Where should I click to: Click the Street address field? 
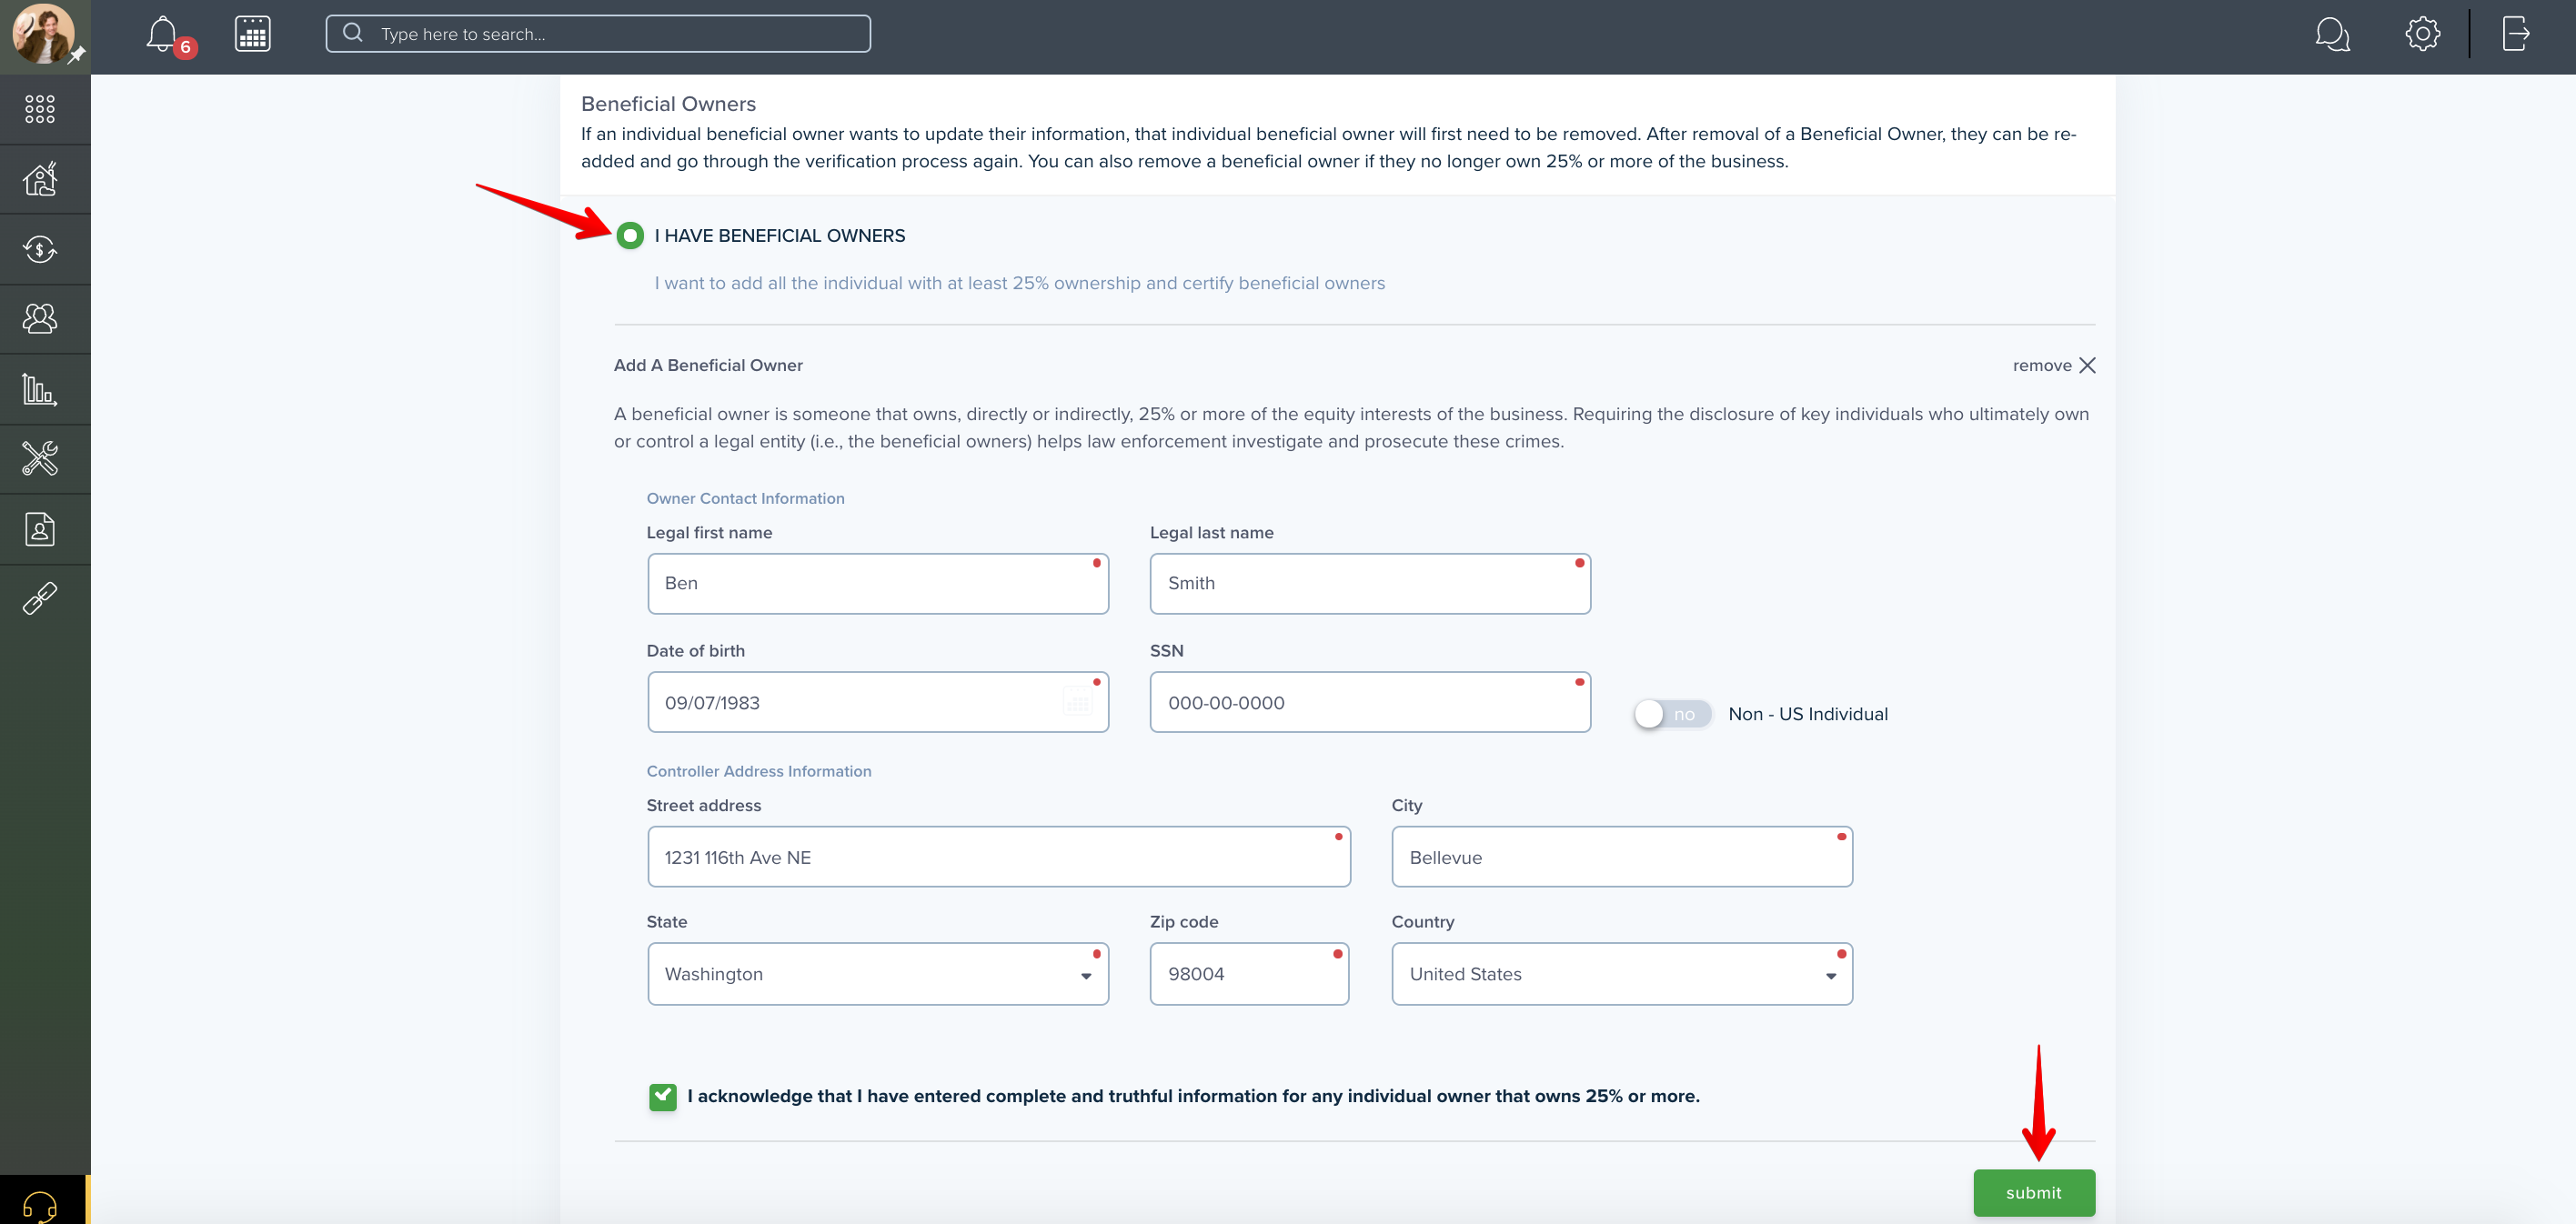click(998, 857)
